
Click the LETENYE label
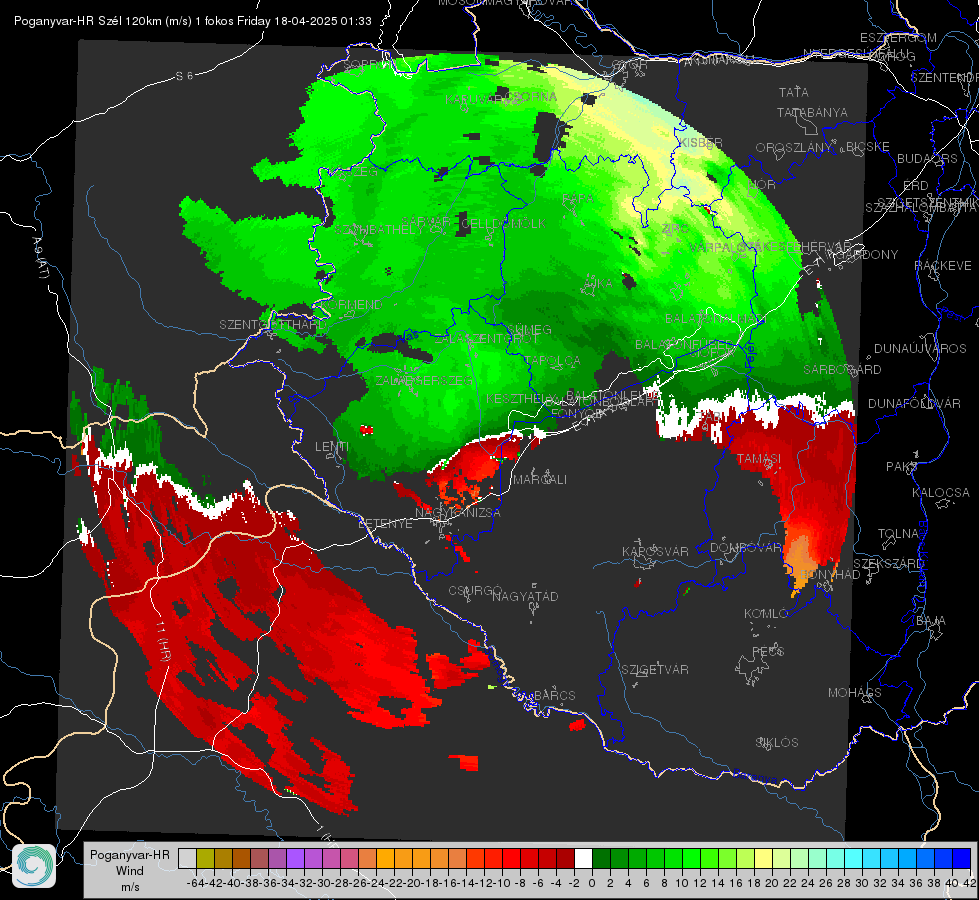pyautogui.click(x=385, y=524)
